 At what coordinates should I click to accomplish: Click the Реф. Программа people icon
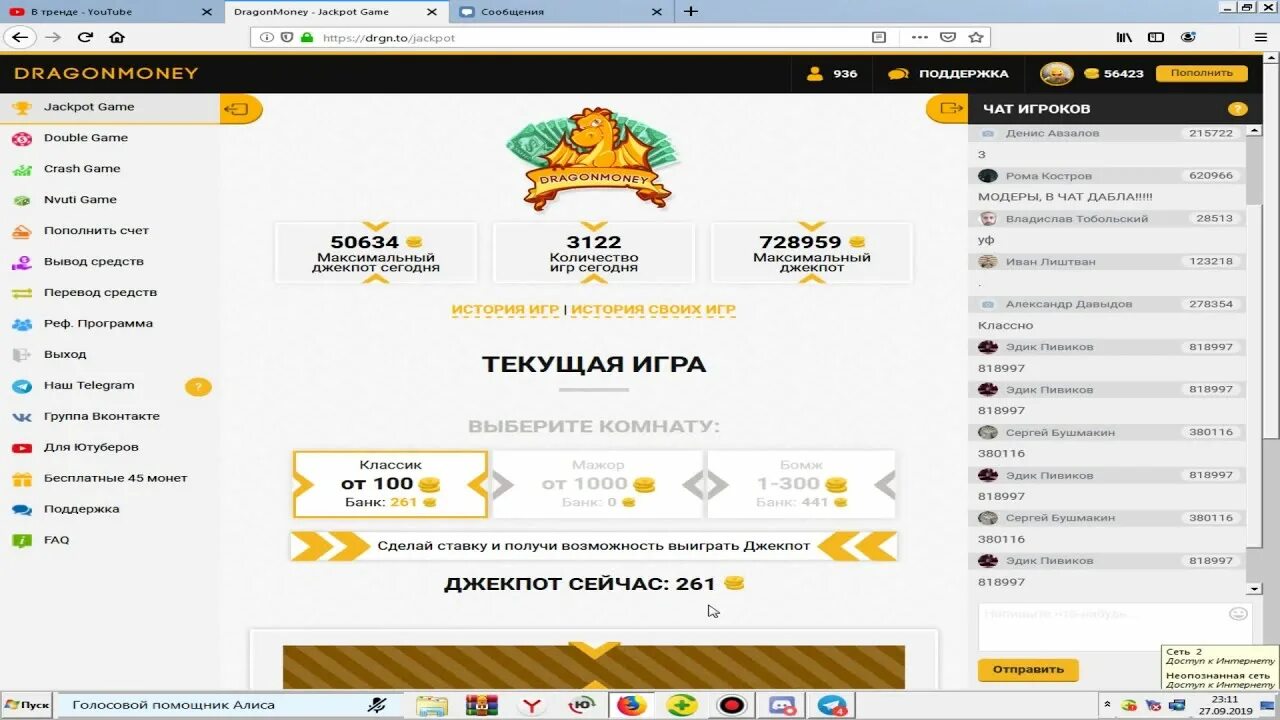tap(21, 324)
